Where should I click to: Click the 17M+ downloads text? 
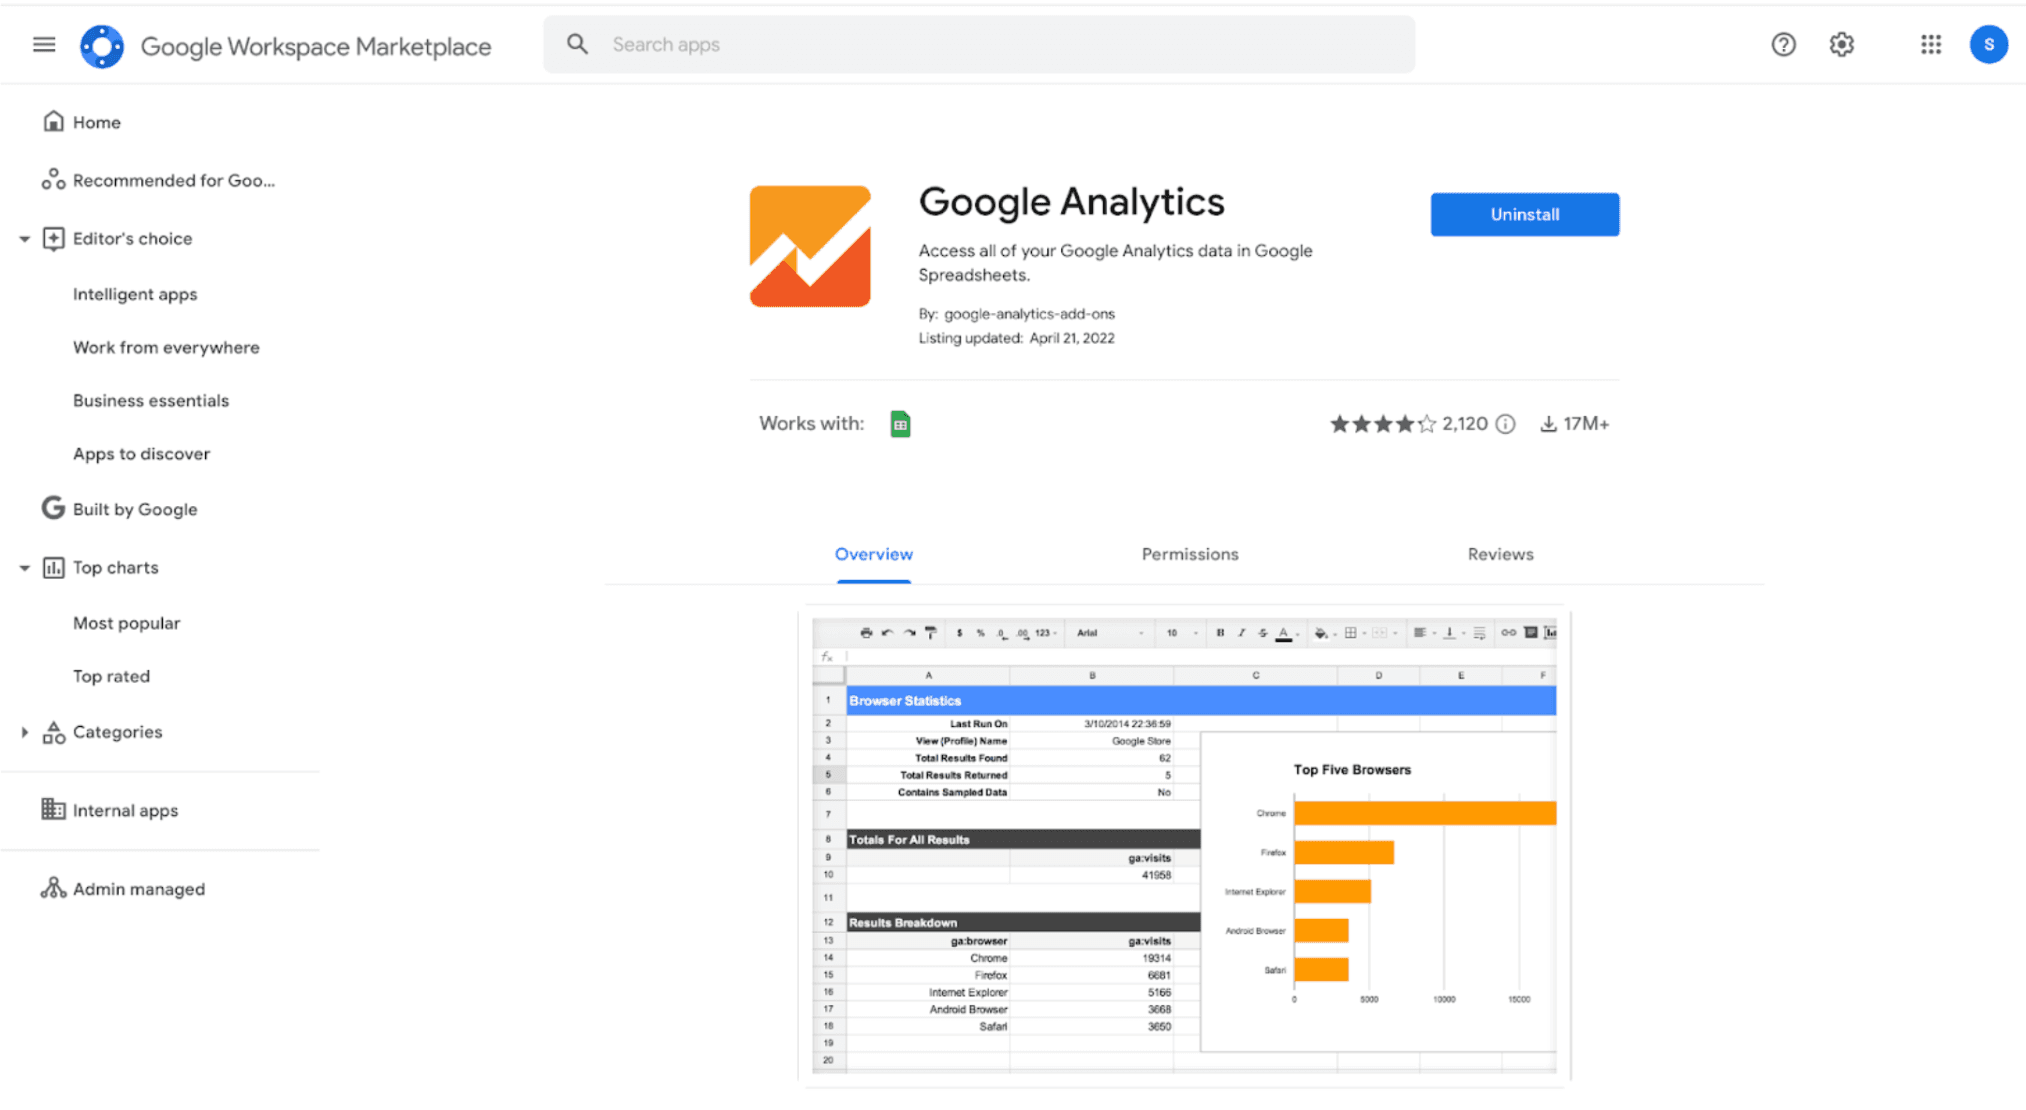click(1586, 424)
